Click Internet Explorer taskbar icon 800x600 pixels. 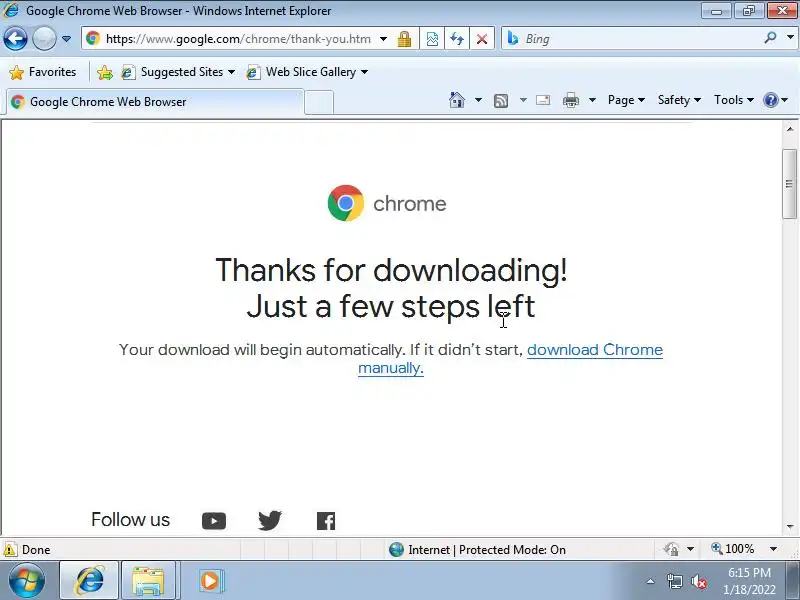(x=90, y=581)
